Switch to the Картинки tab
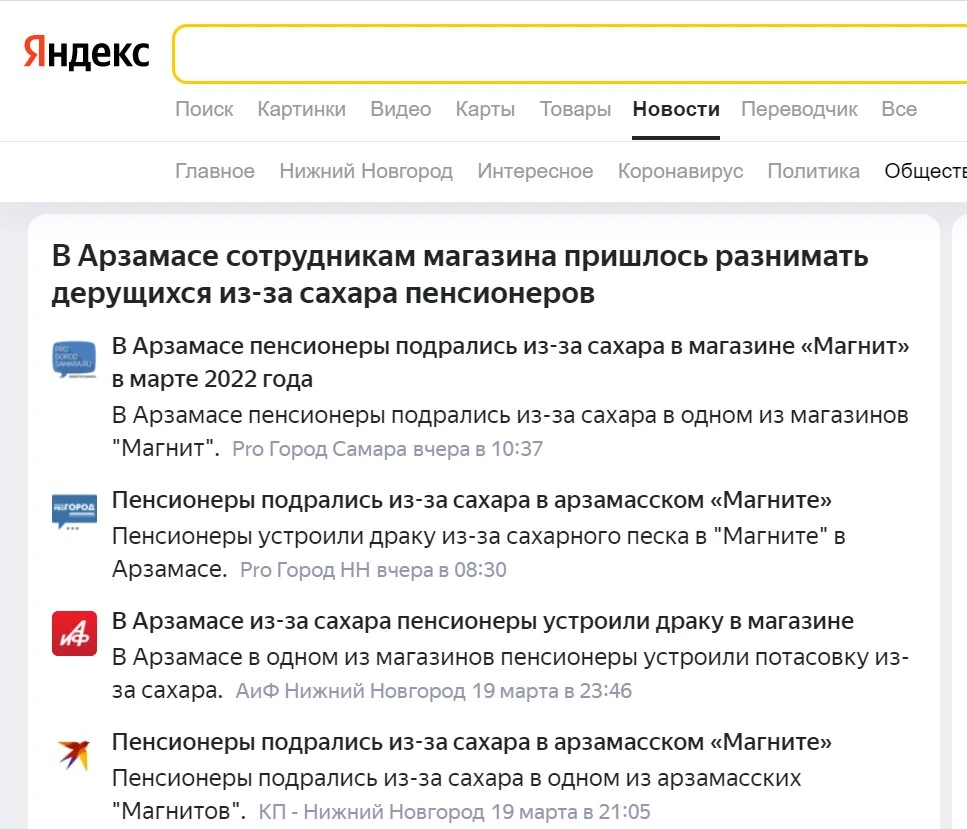967x829 pixels. pos(302,109)
